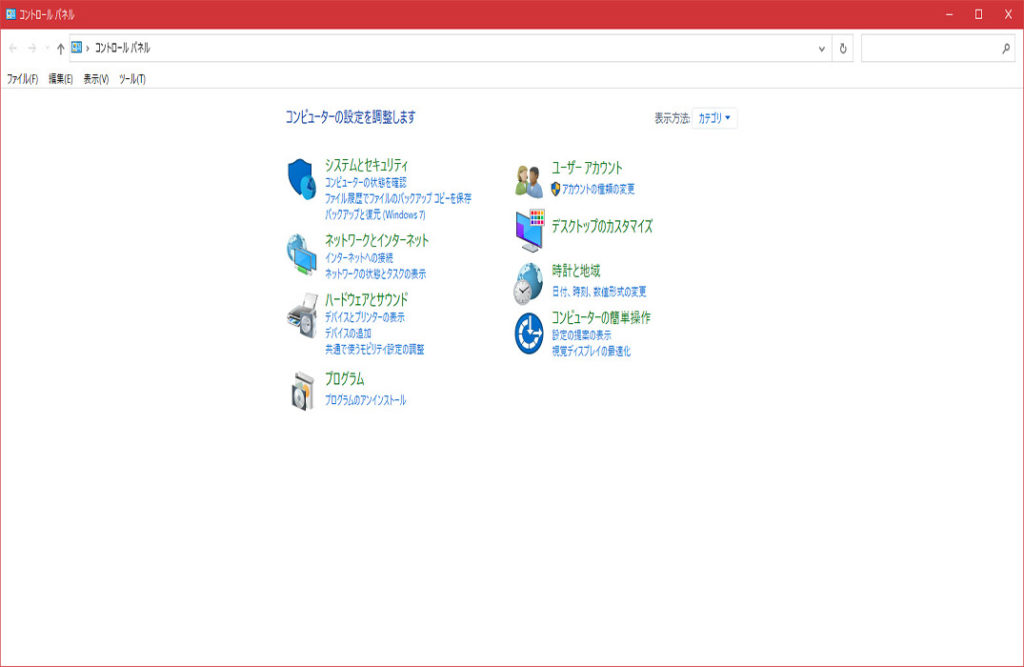
Task: Click the Network and Internet globe icon
Action: 302,254
